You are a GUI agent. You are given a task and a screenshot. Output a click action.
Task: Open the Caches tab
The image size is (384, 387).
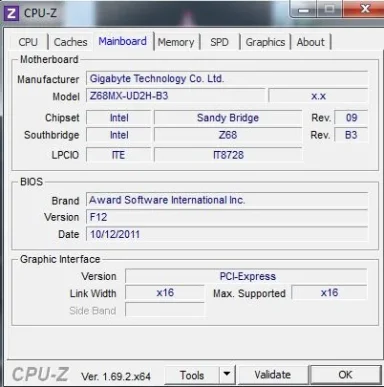pos(70,42)
